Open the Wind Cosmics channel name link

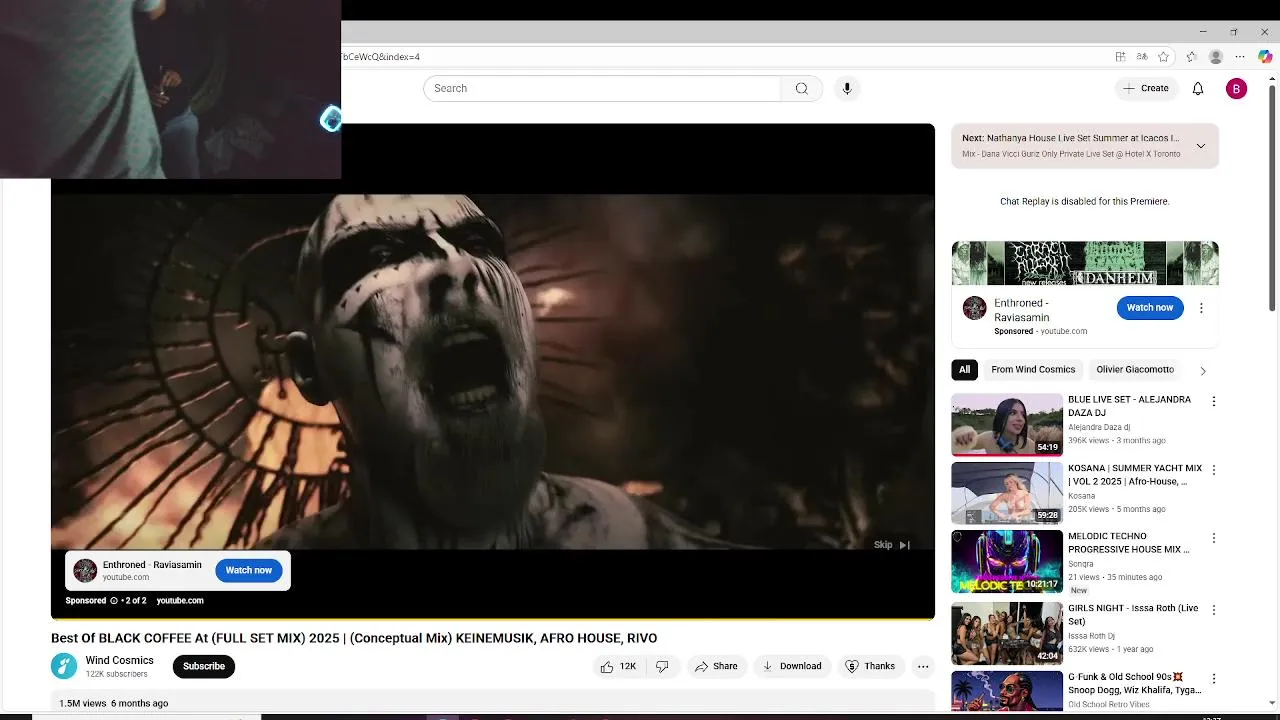pos(119,660)
